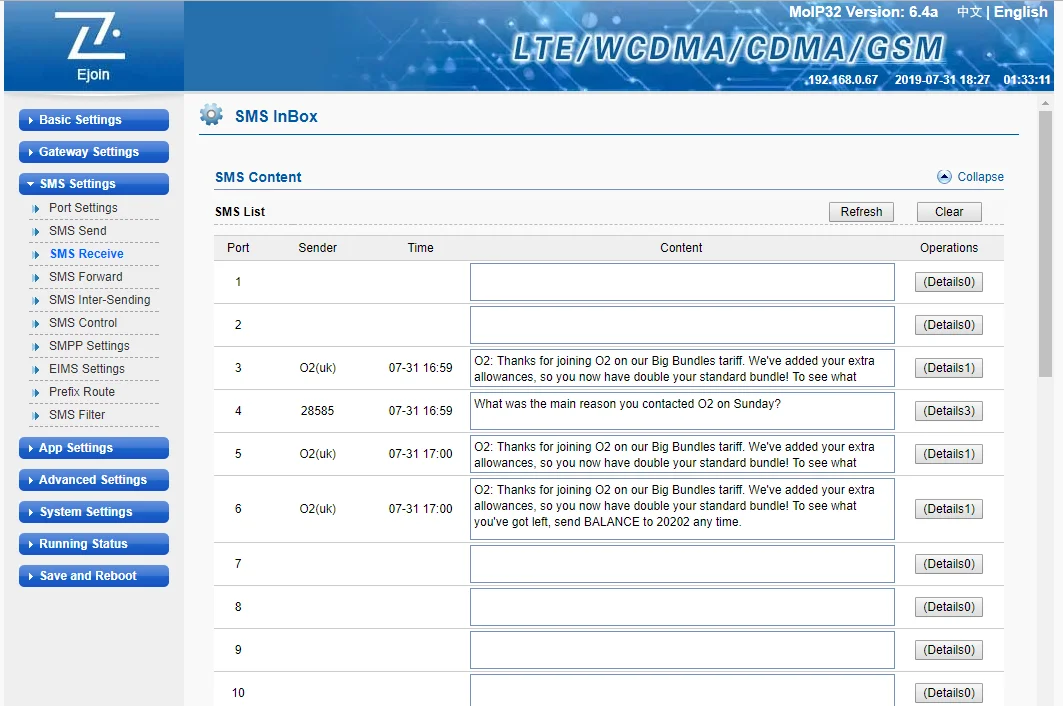Click port 6 message mentioning BALANCE
Viewport: 1063px width, 706px height.
tap(682, 509)
